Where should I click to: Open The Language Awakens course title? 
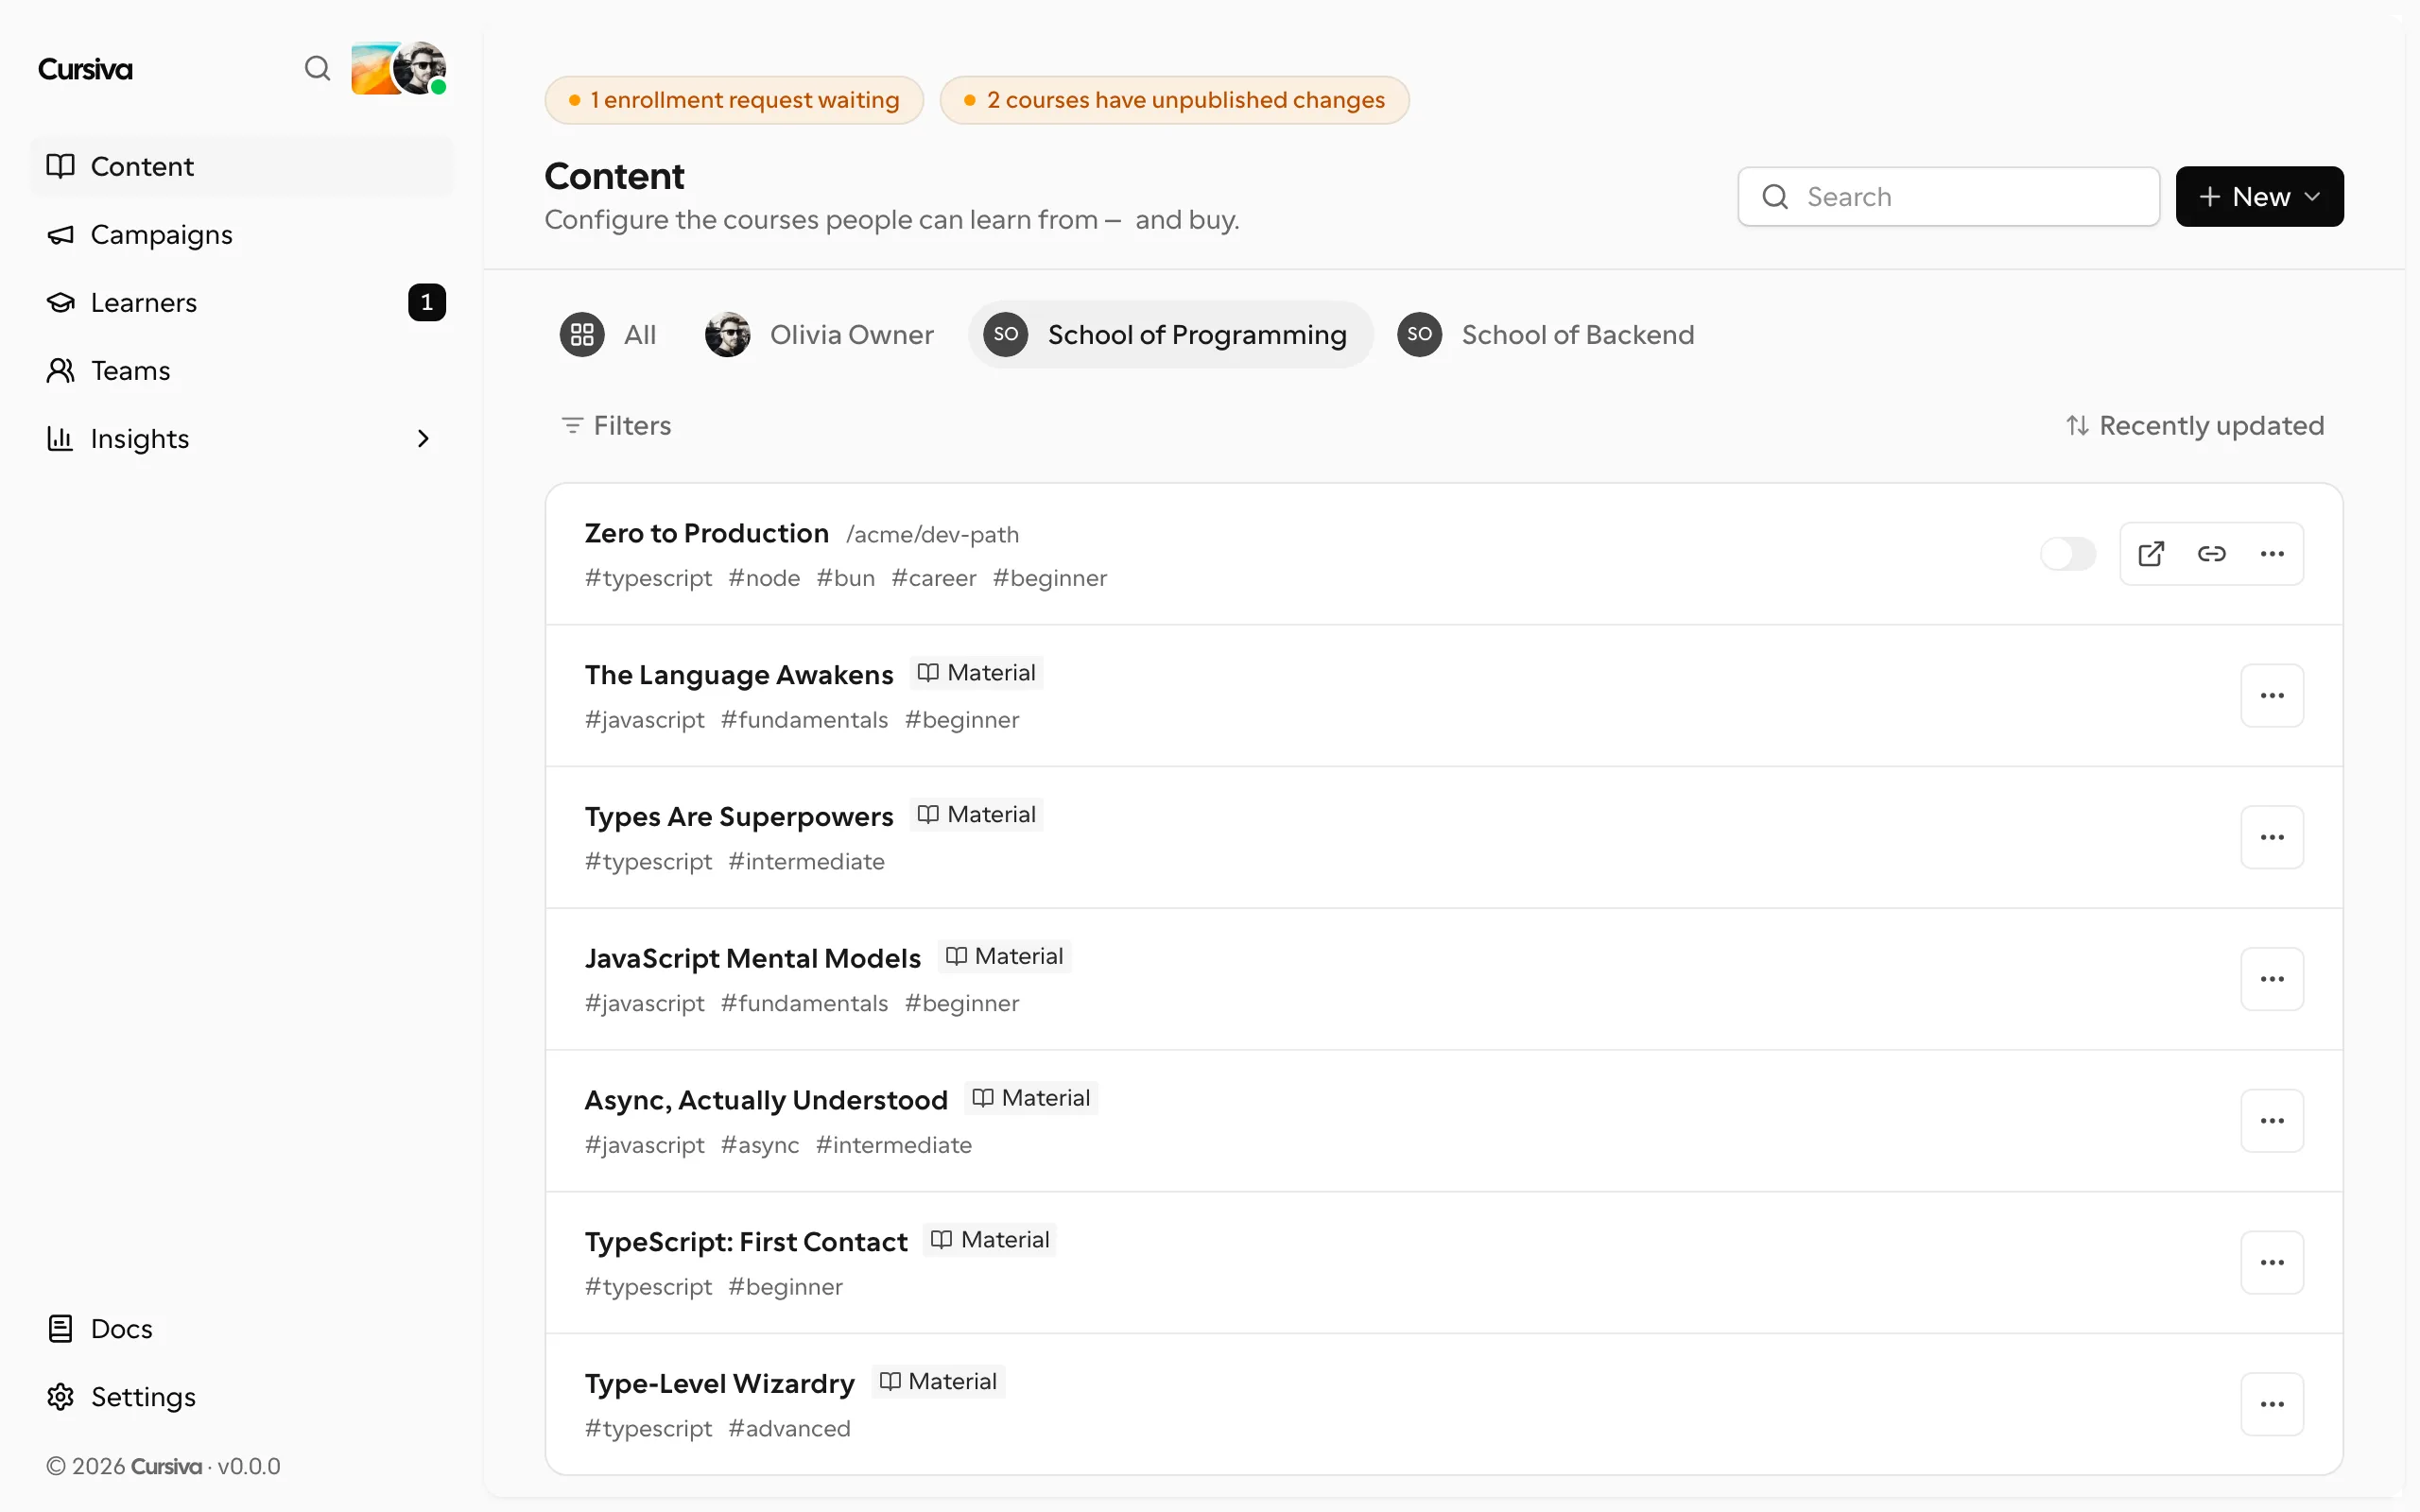[x=739, y=675]
